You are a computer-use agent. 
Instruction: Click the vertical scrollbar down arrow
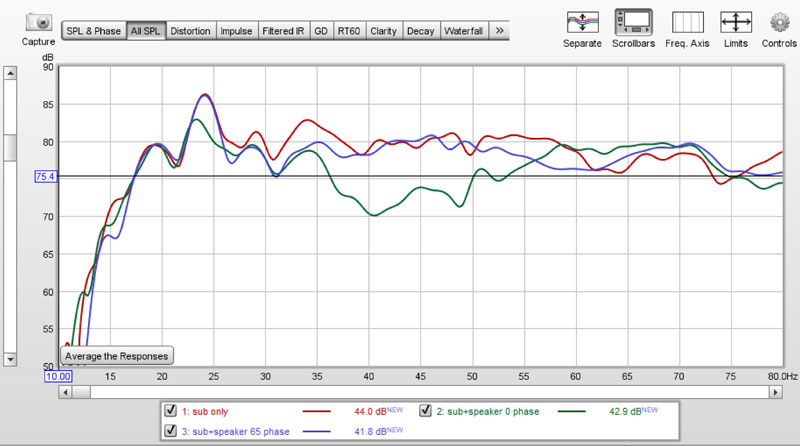[10, 358]
